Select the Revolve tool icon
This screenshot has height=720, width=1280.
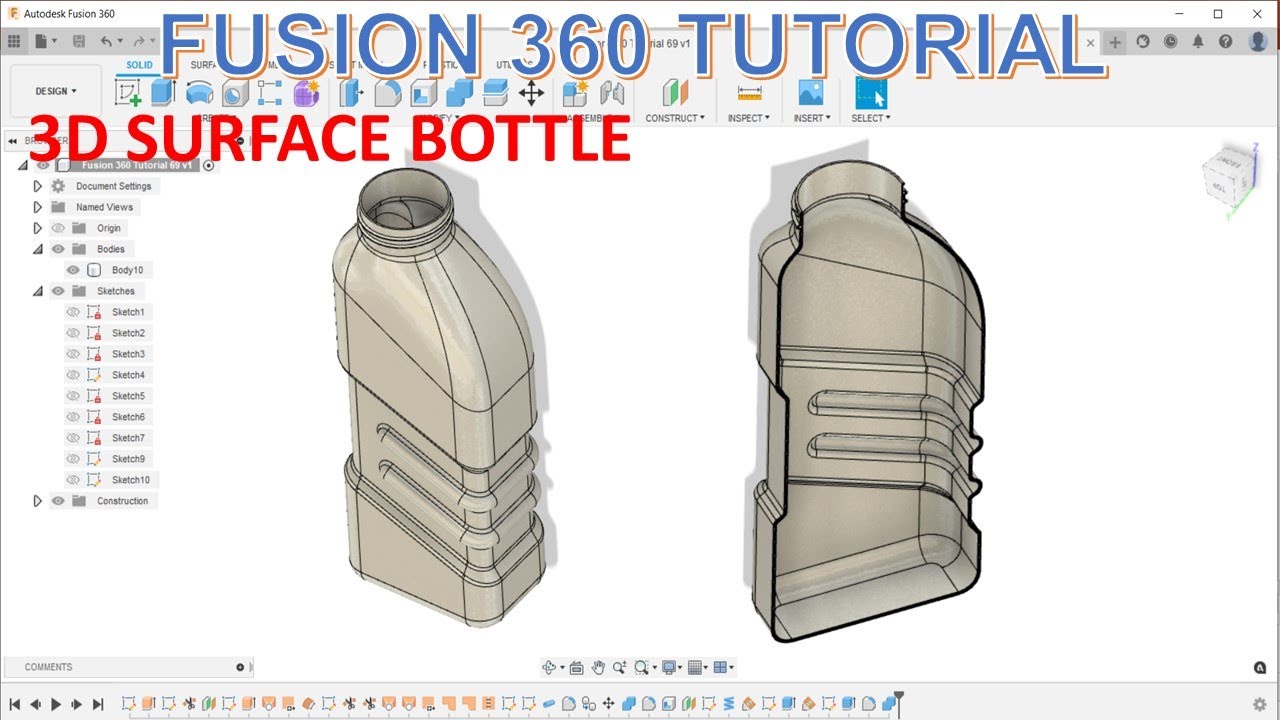coord(199,94)
